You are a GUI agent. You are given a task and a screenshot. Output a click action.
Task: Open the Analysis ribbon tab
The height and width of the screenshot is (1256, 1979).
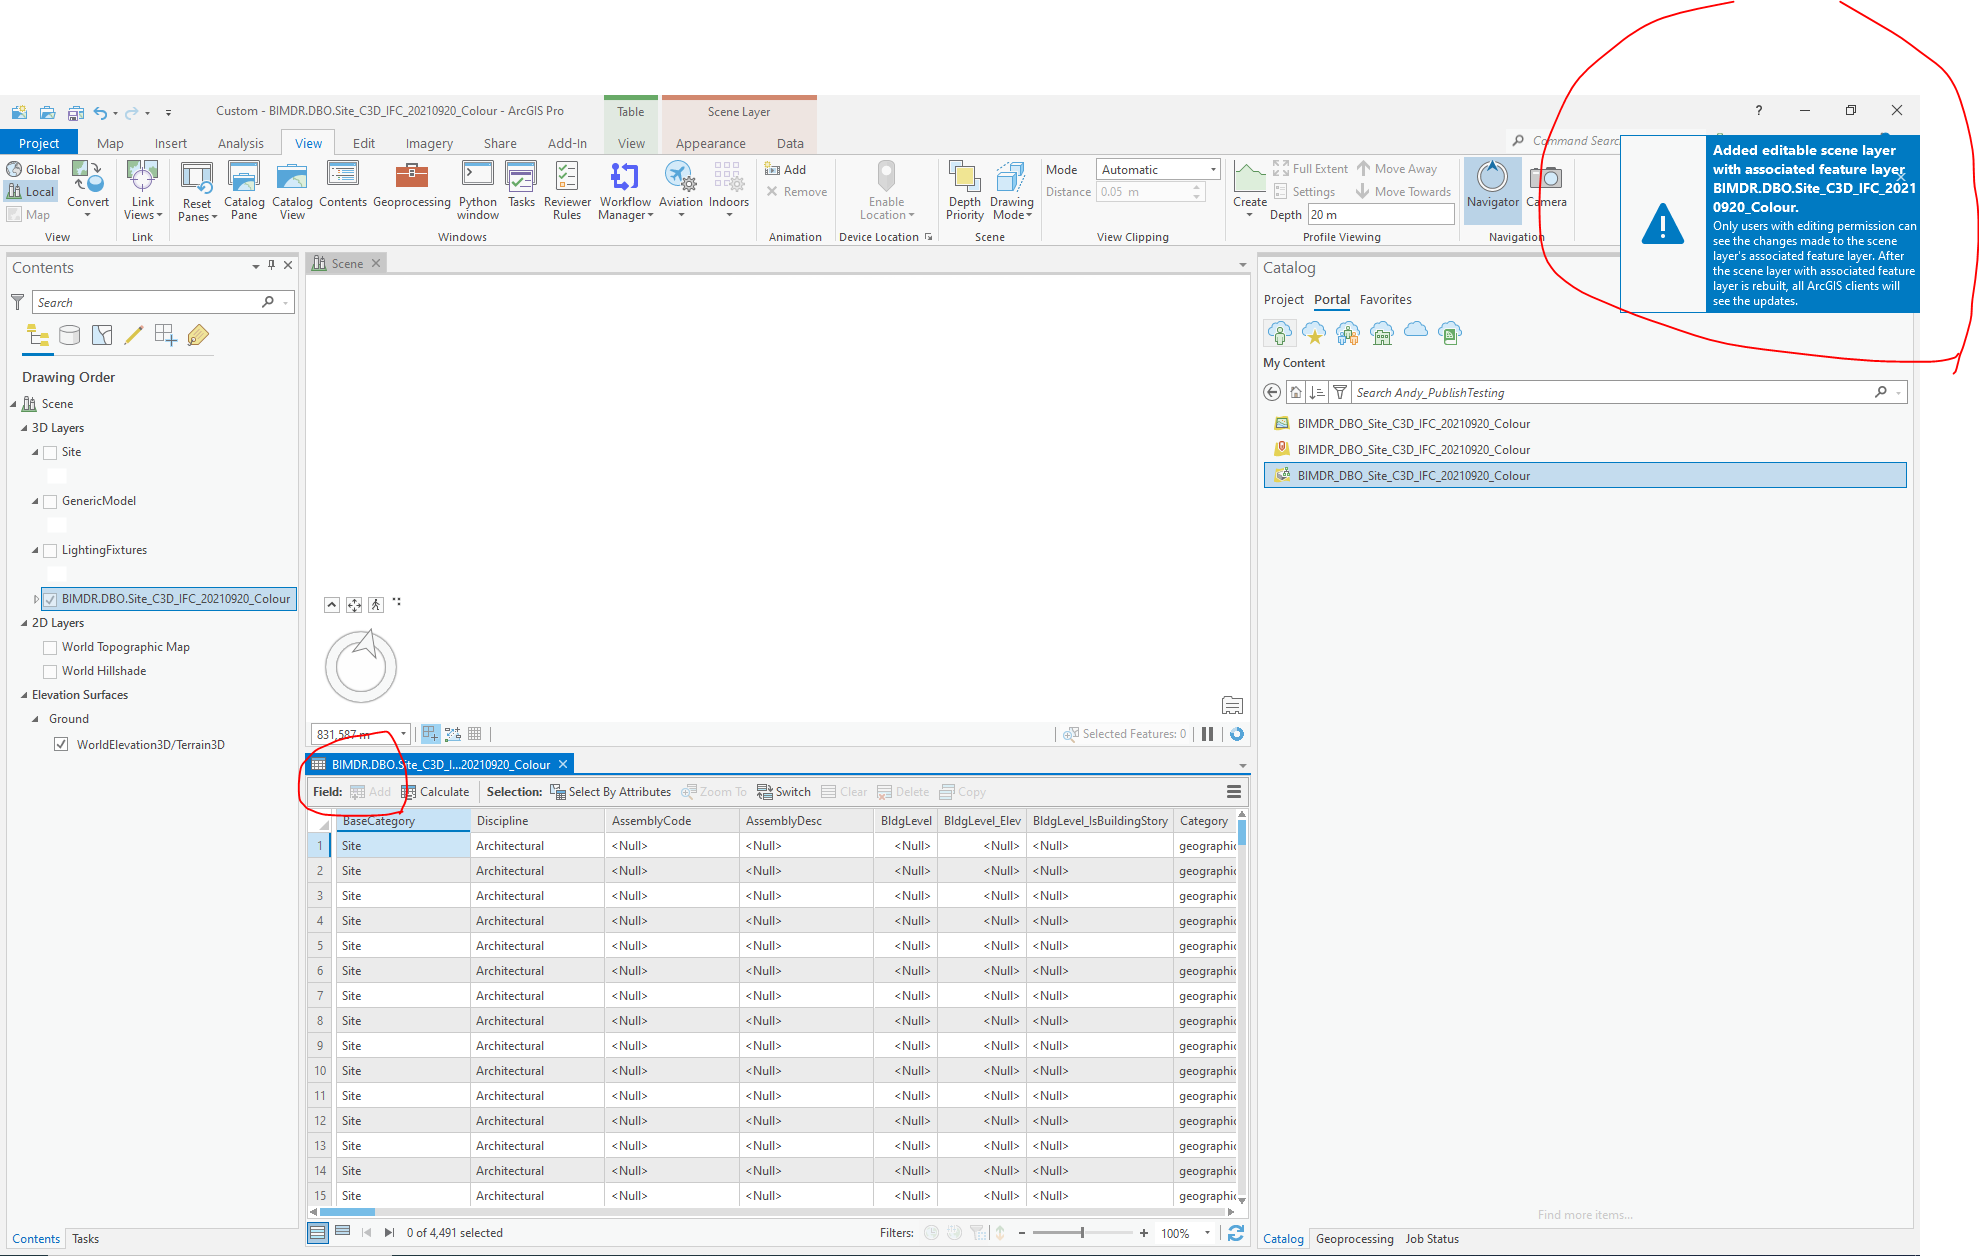[240, 143]
